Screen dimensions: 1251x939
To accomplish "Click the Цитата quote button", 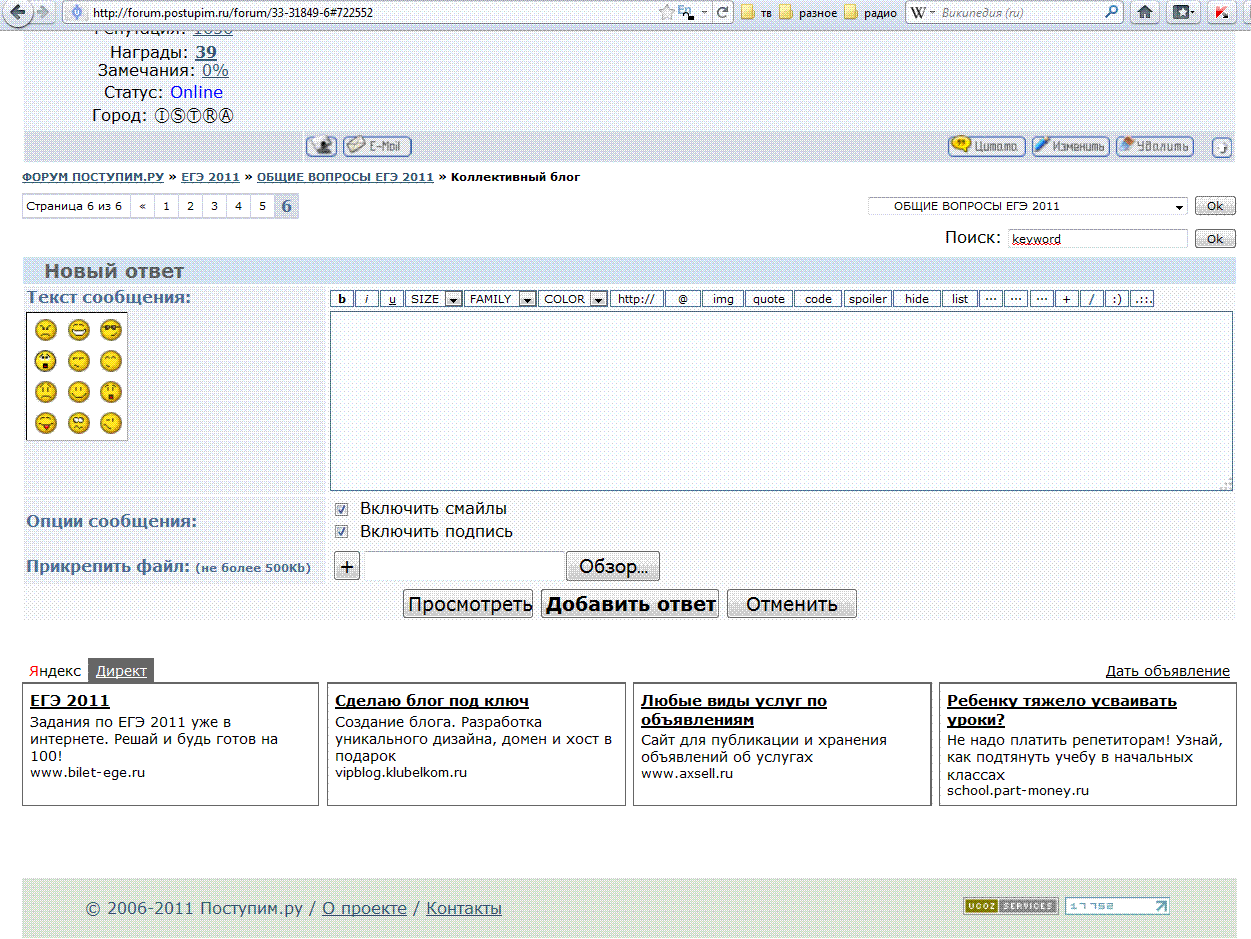I will pyautogui.click(x=986, y=146).
